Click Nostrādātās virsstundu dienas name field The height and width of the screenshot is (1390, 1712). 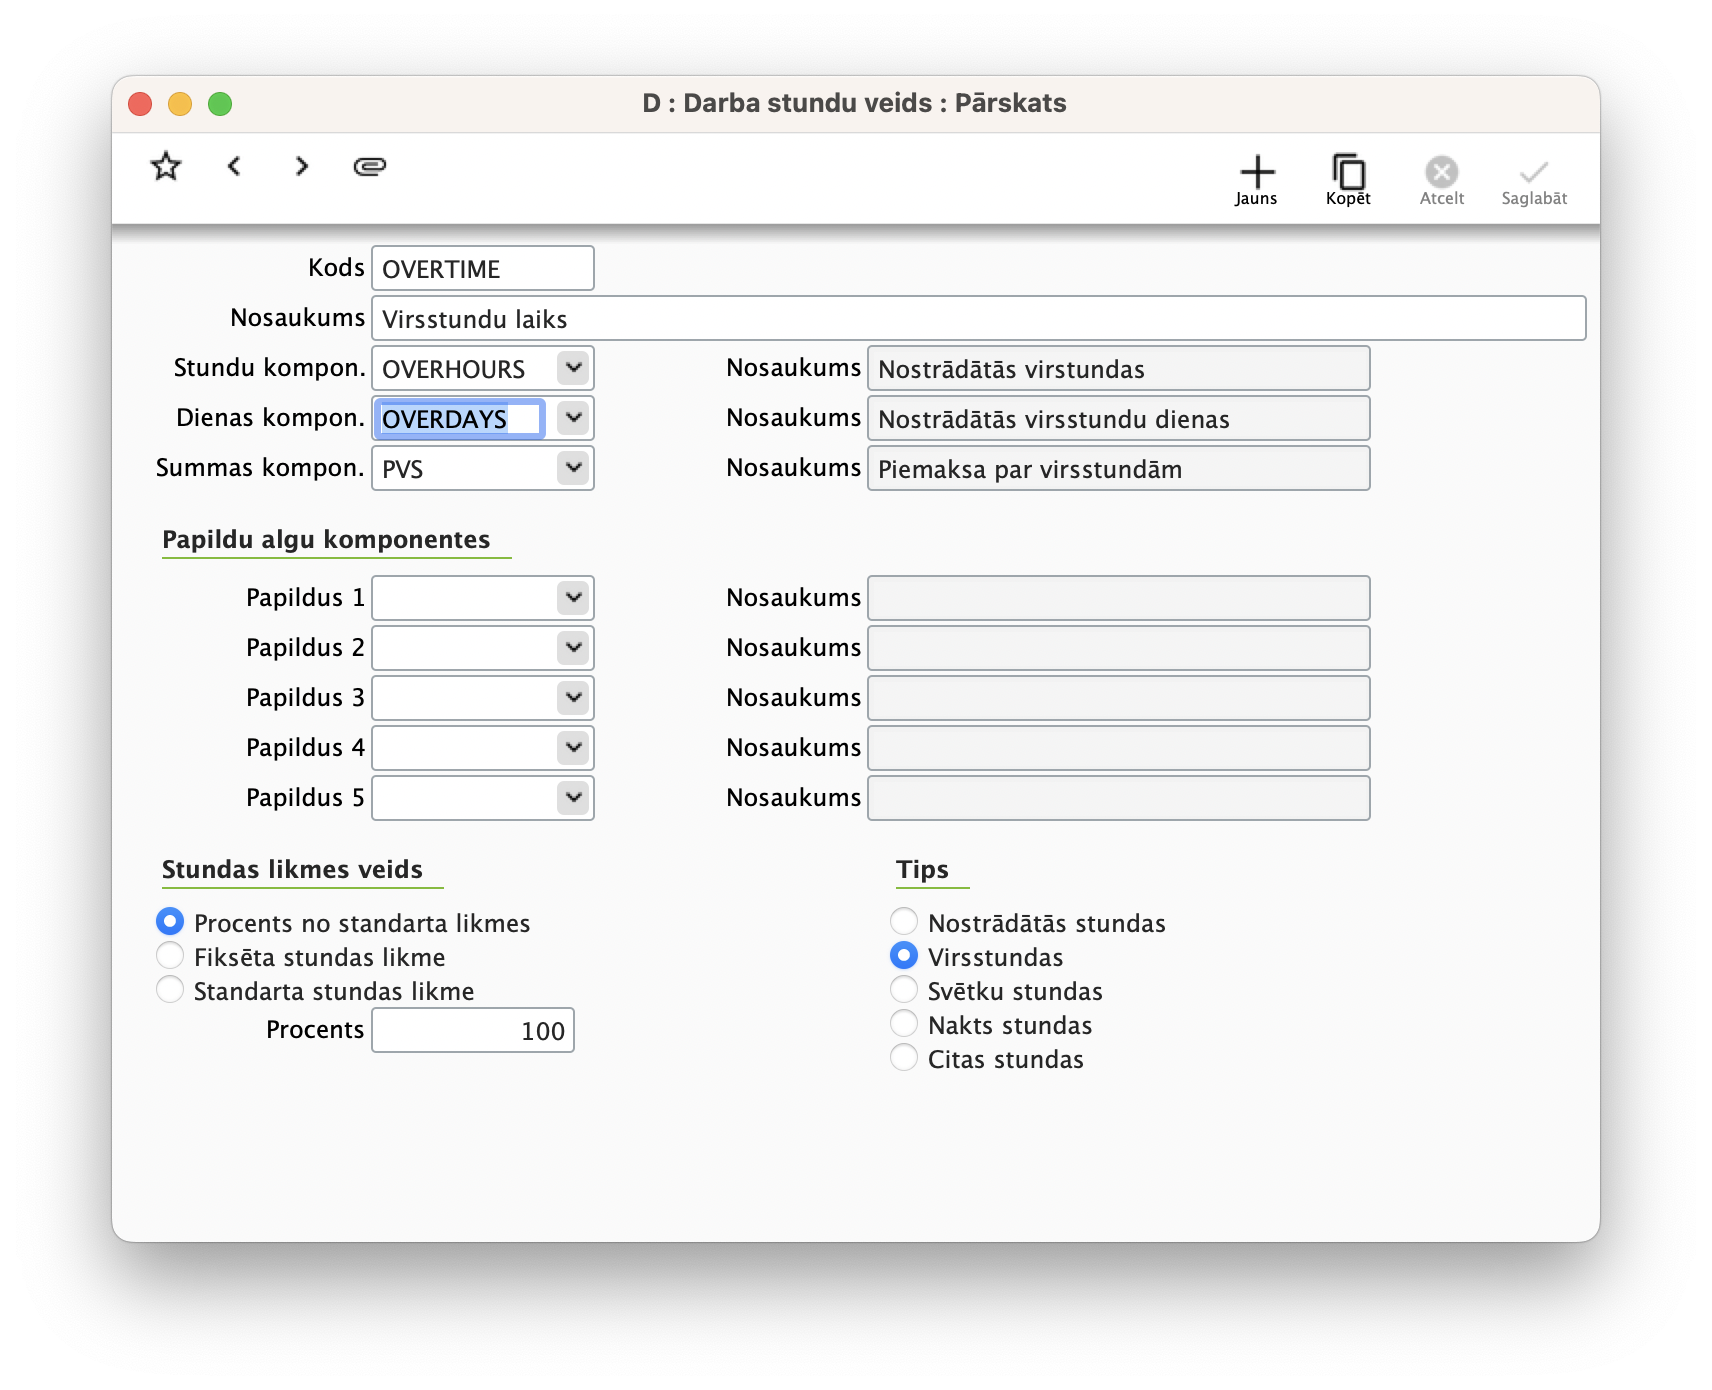click(1118, 418)
